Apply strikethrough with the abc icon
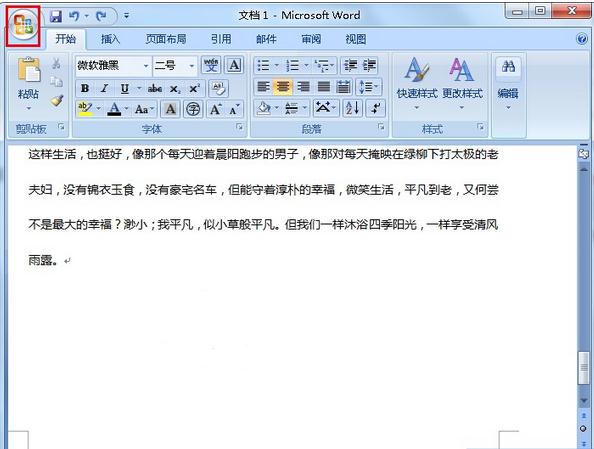594x449 pixels. (155, 89)
